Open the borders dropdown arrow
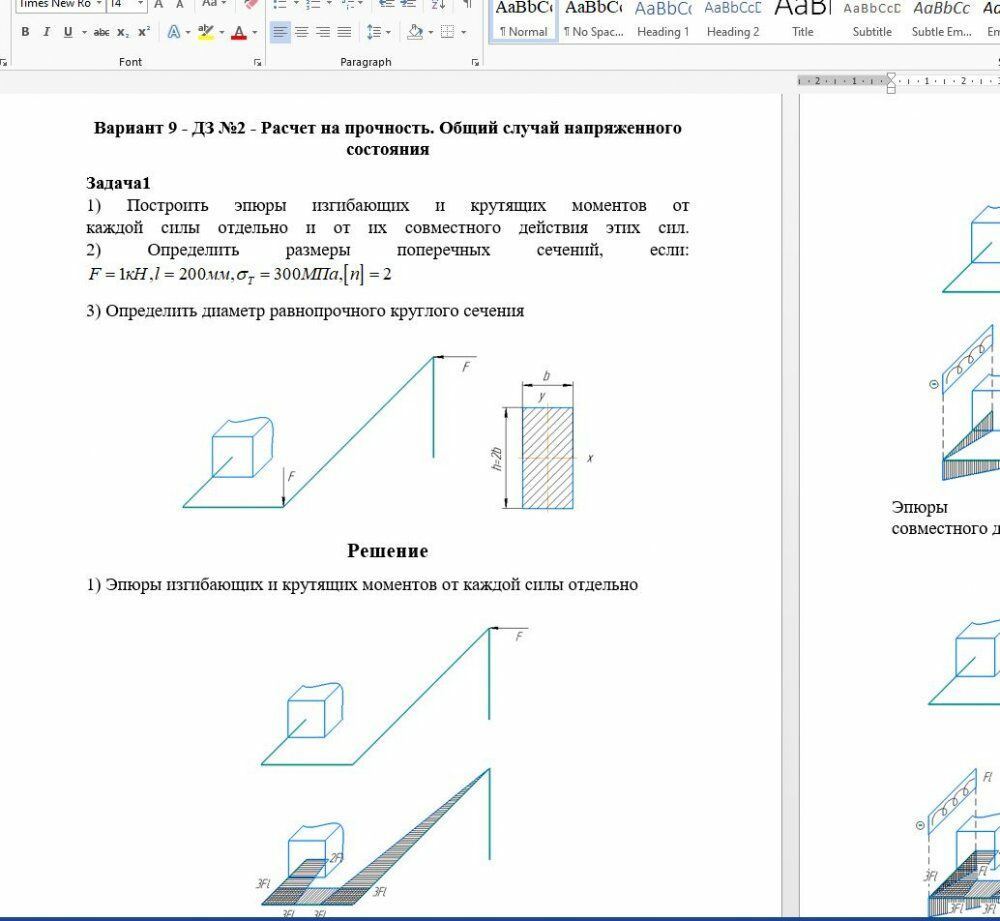This screenshot has width=1000, height=921. click(x=463, y=32)
